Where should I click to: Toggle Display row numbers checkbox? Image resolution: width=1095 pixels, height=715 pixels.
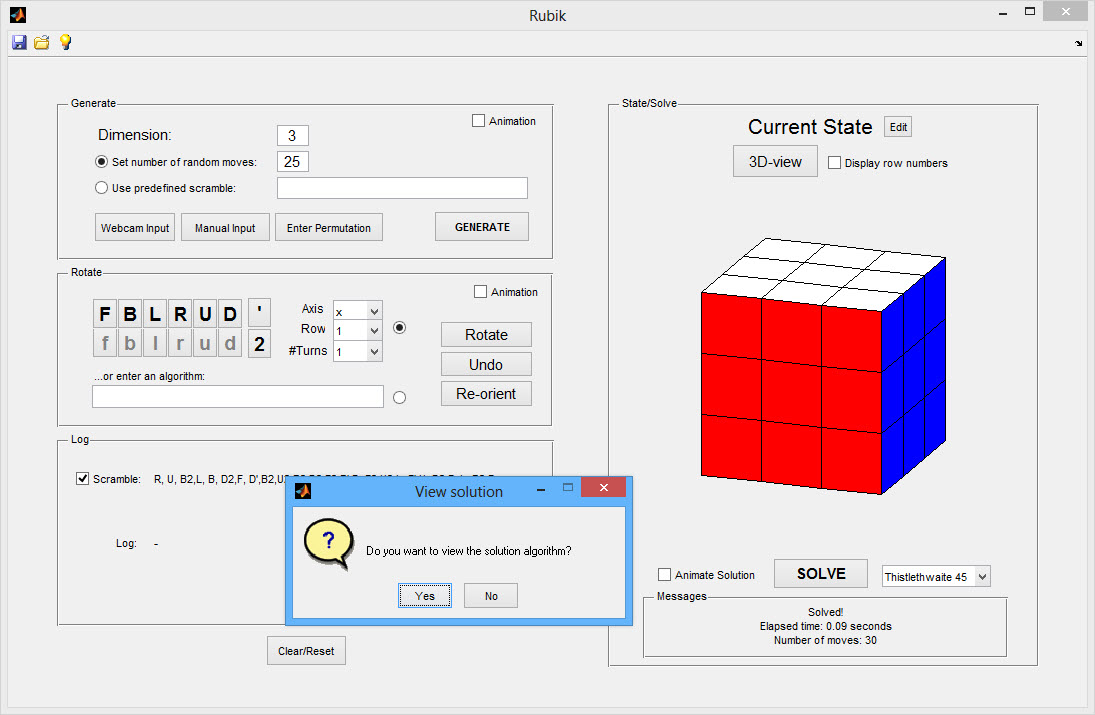(x=835, y=163)
